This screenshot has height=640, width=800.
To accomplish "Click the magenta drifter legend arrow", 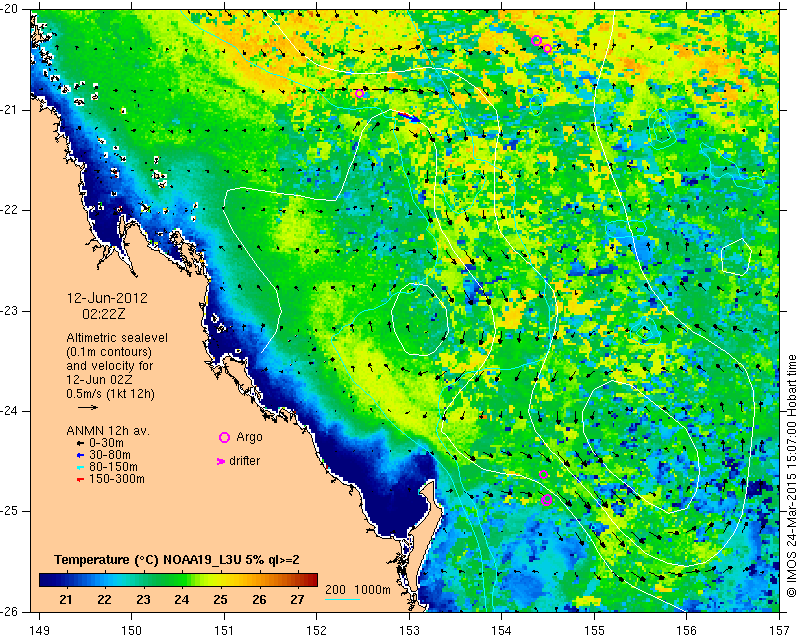I will (221, 461).
